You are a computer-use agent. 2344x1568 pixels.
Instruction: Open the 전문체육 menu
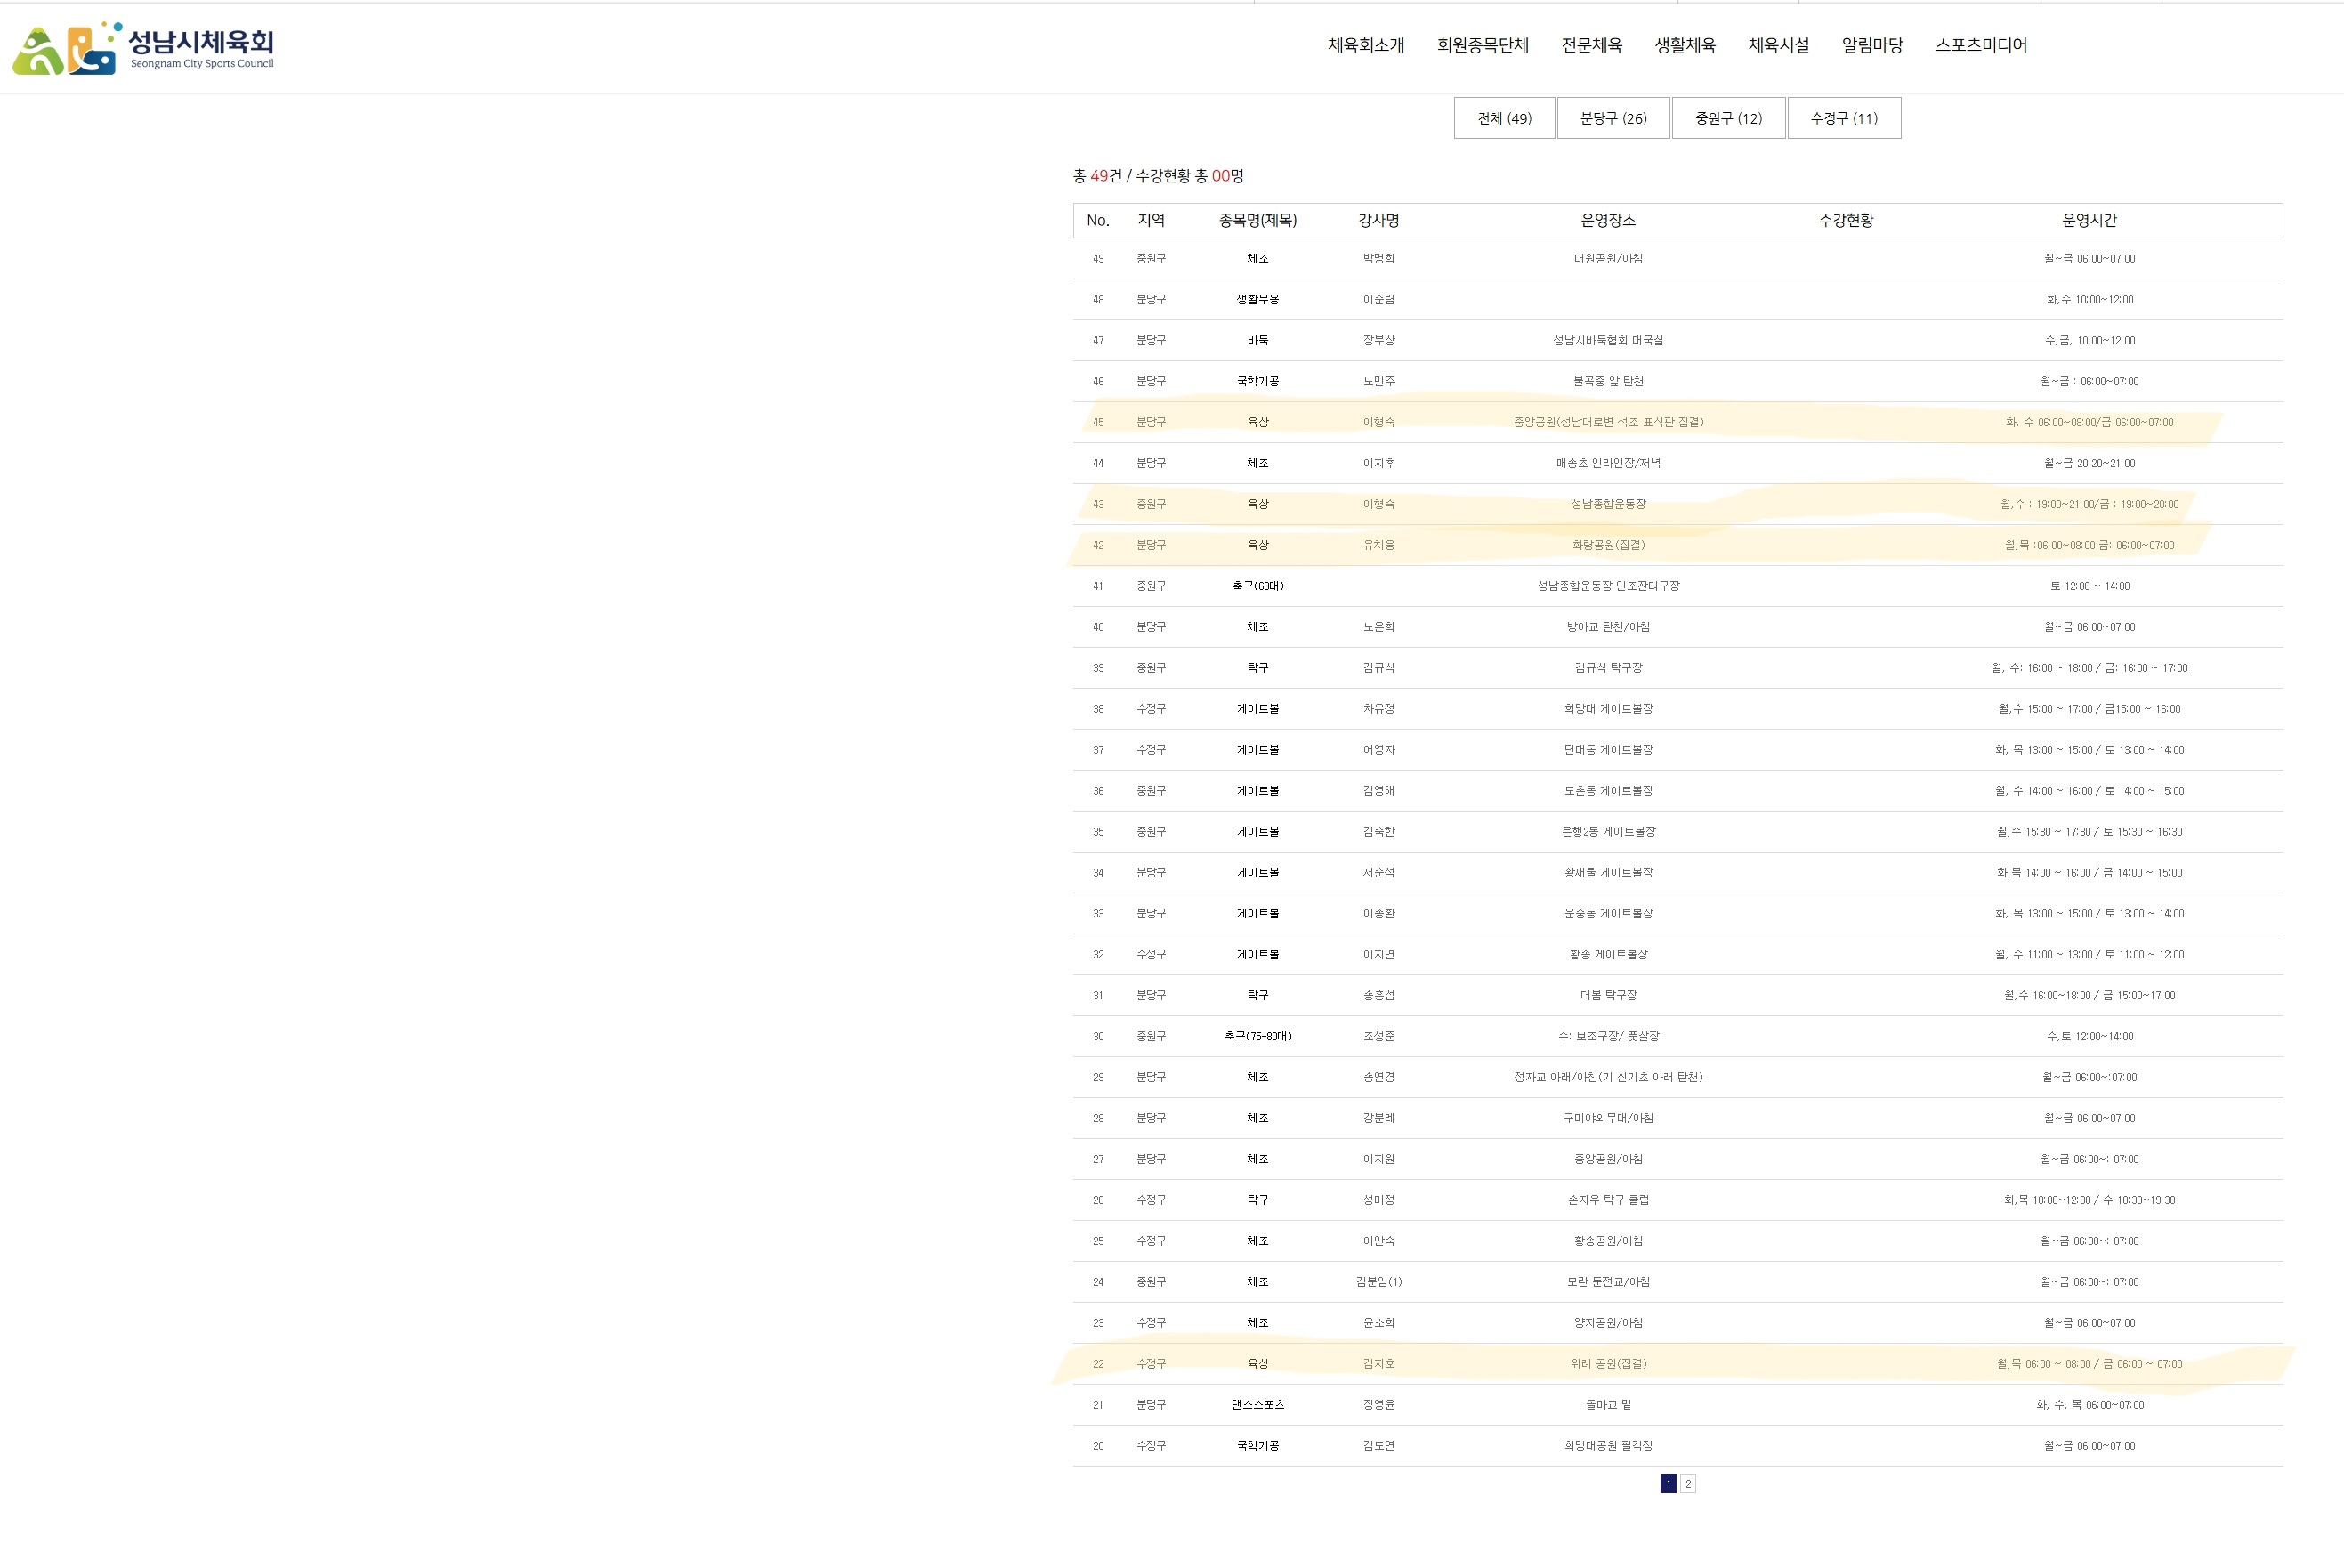(x=1592, y=45)
